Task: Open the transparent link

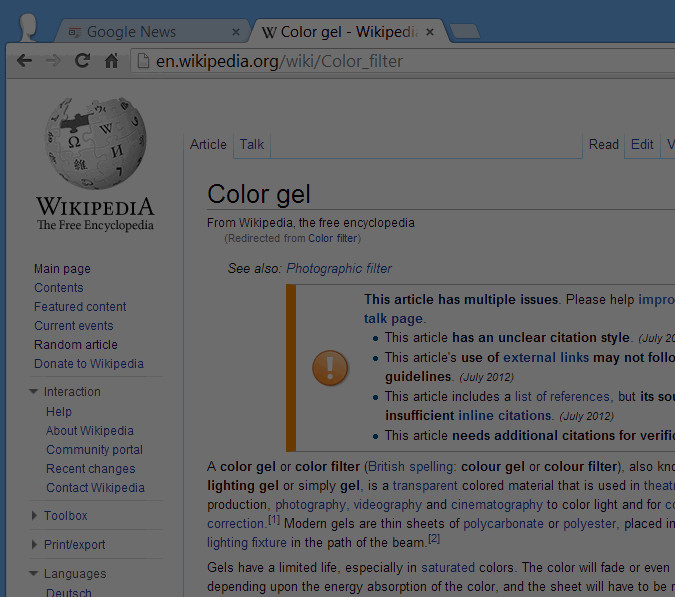Action: click(x=425, y=486)
